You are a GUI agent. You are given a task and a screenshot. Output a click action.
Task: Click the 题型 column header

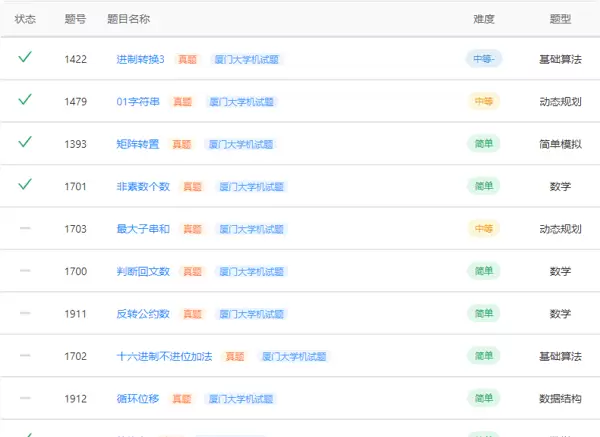click(560, 19)
